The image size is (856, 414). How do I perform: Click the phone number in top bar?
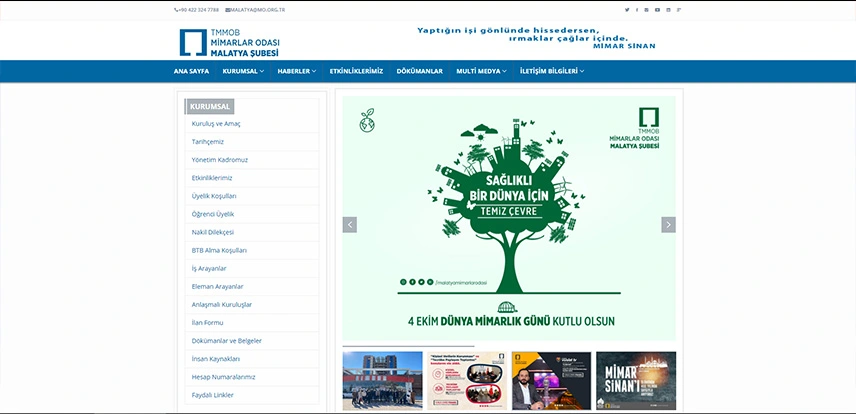click(196, 9)
